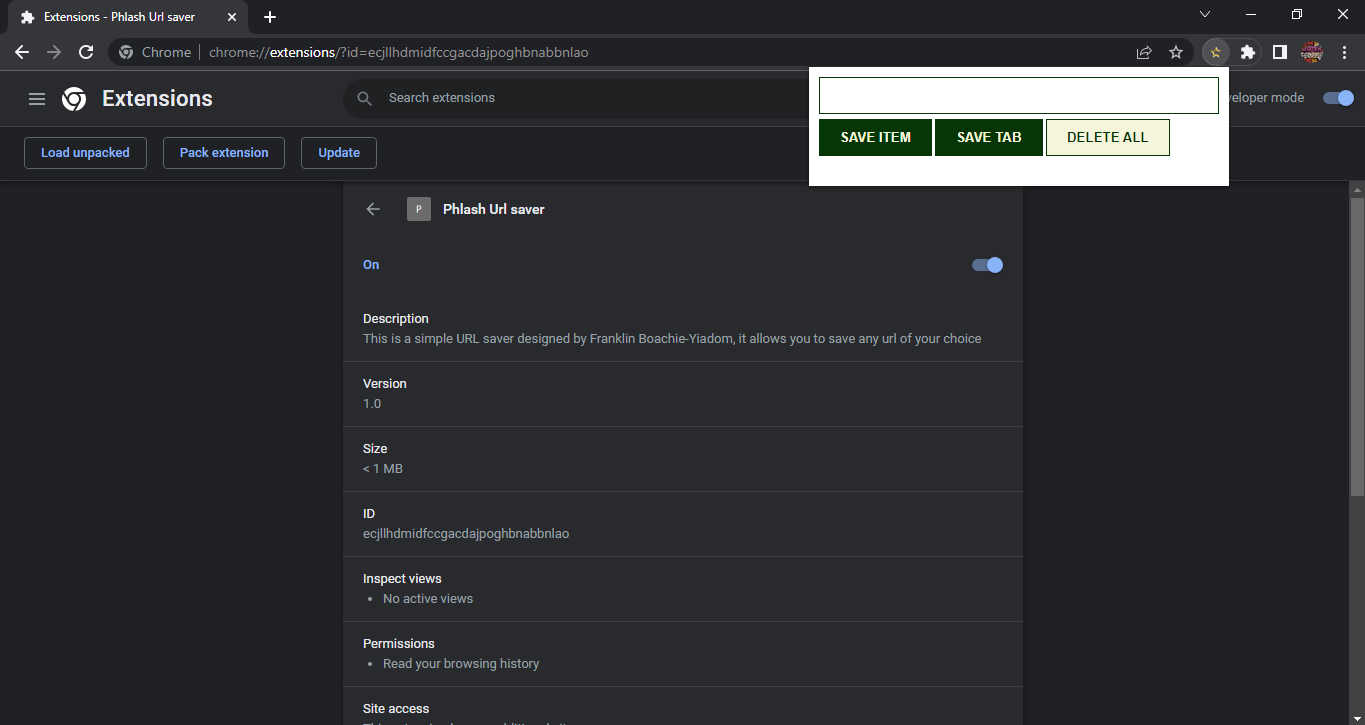Image resolution: width=1365 pixels, height=725 pixels.
Task: Click the address bar URL
Action: point(398,52)
